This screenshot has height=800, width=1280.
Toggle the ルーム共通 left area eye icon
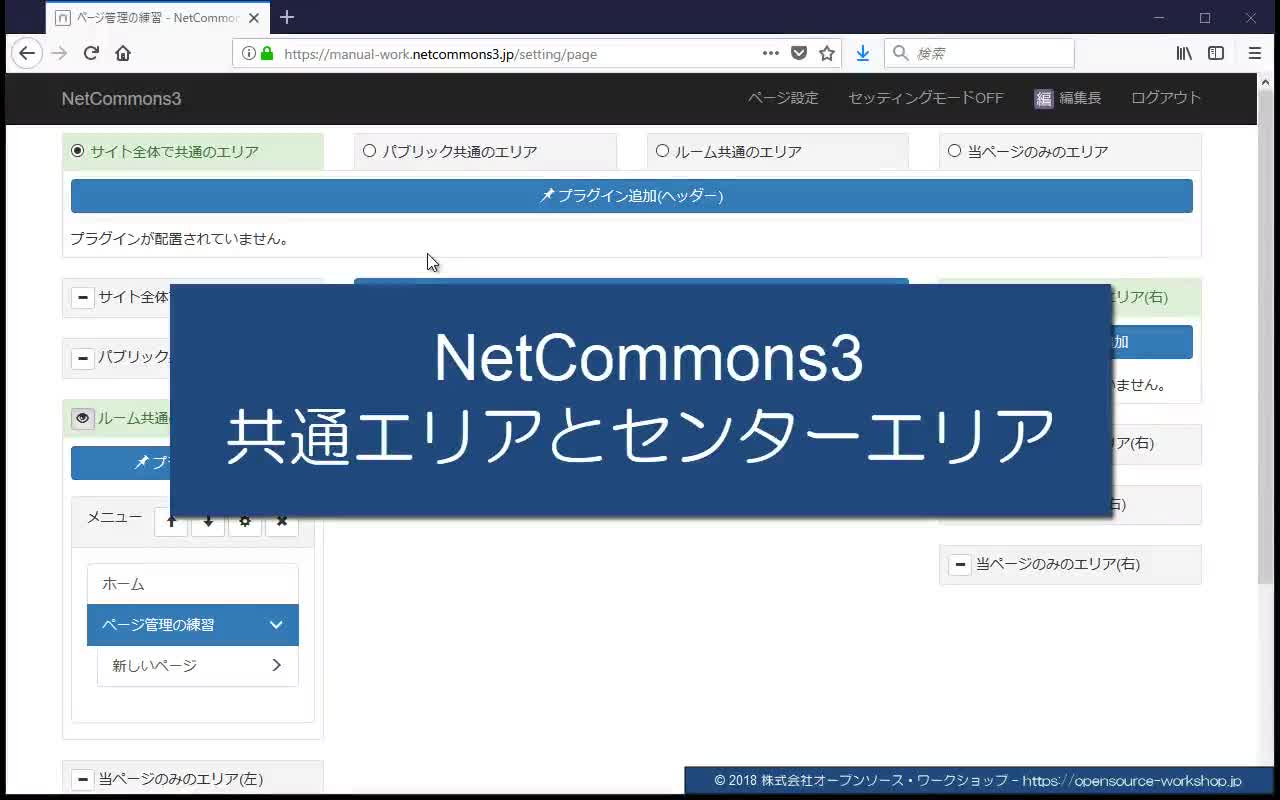click(x=83, y=418)
